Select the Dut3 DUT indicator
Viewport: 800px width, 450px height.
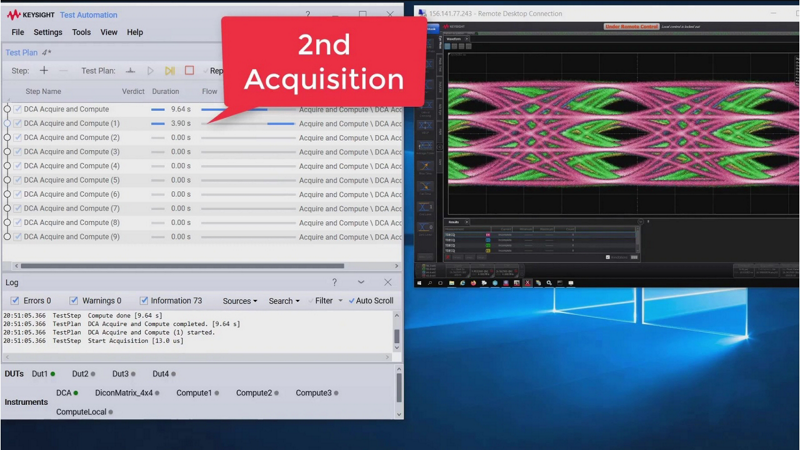124,374
